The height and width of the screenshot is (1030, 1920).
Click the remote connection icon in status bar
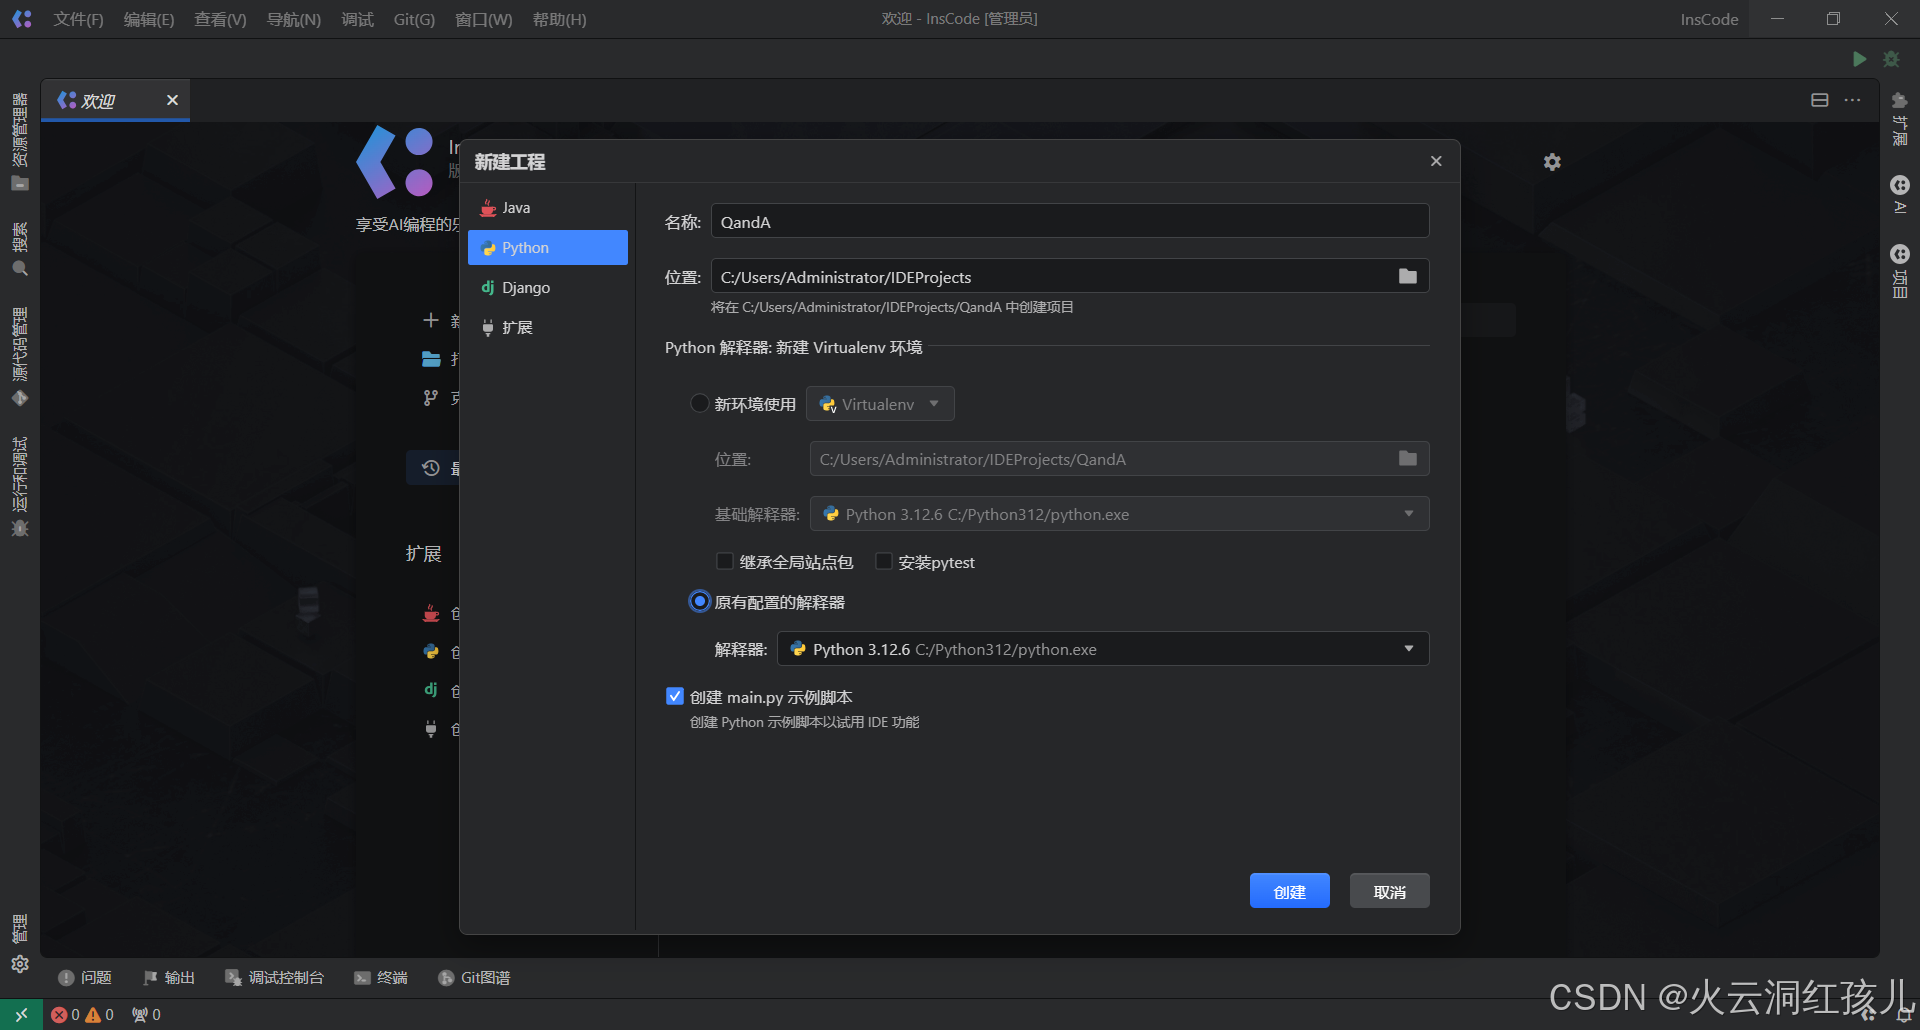tap(21, 1014)
